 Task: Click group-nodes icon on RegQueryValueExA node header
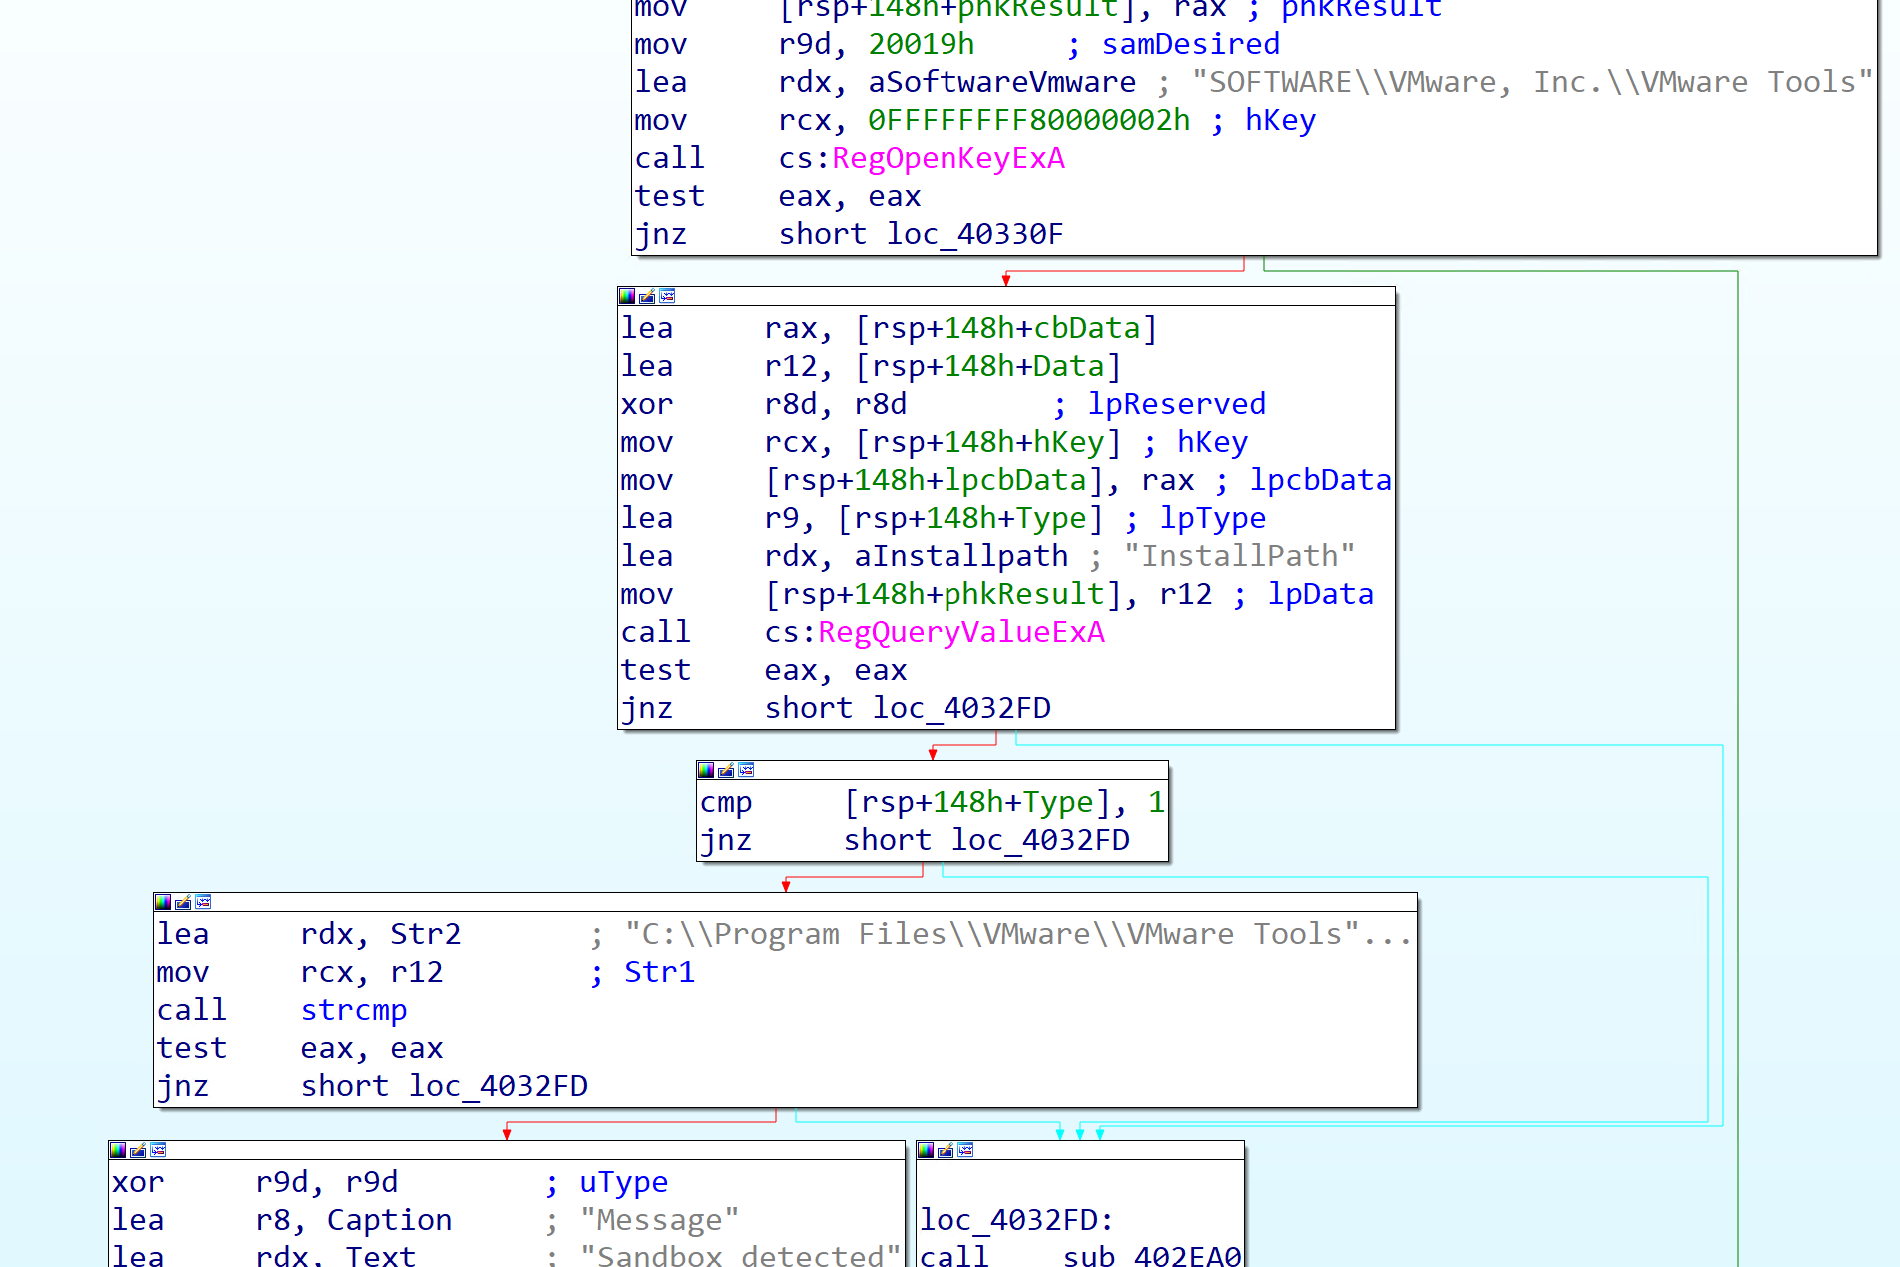click(x=667, y=296)
